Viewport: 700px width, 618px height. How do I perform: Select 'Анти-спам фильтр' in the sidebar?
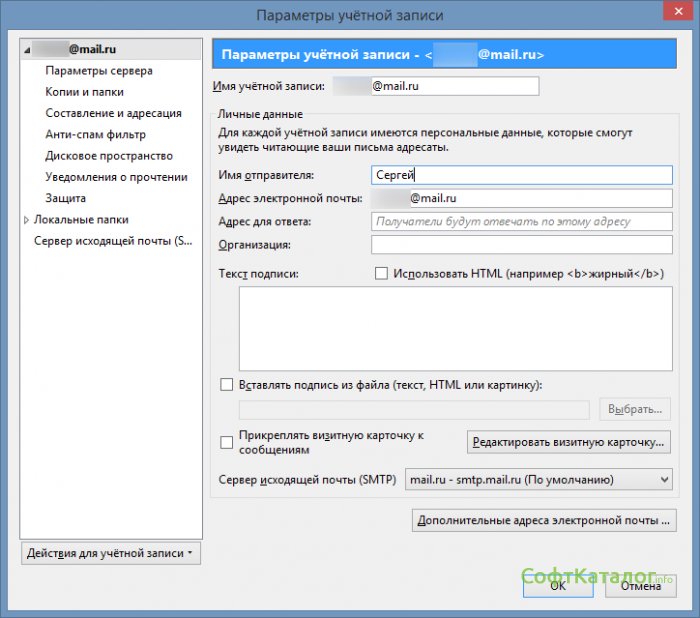95,134
